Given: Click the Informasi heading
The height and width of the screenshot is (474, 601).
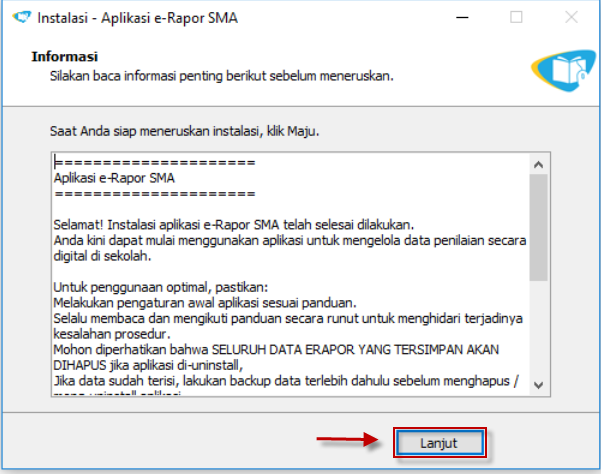Looking at the screenshot, I should coord(64,57).
